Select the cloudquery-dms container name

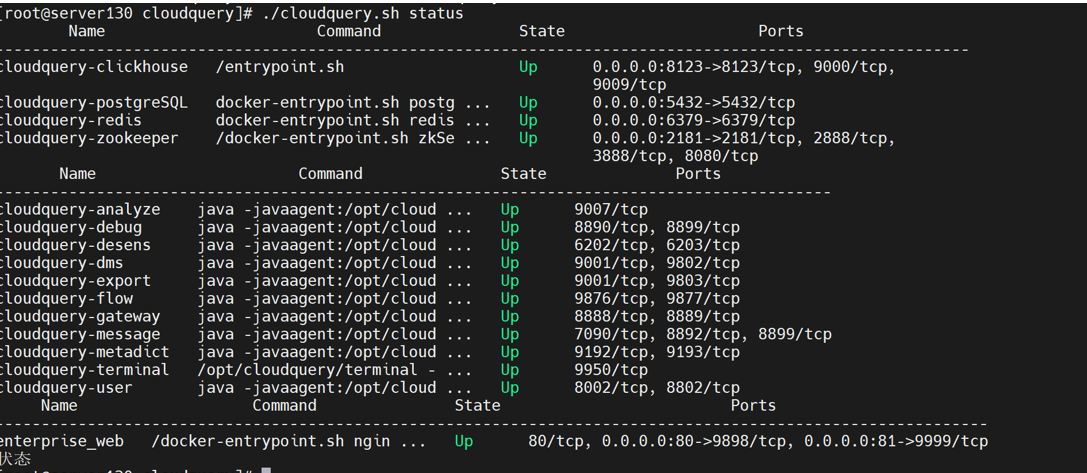(x=61, y=264)
